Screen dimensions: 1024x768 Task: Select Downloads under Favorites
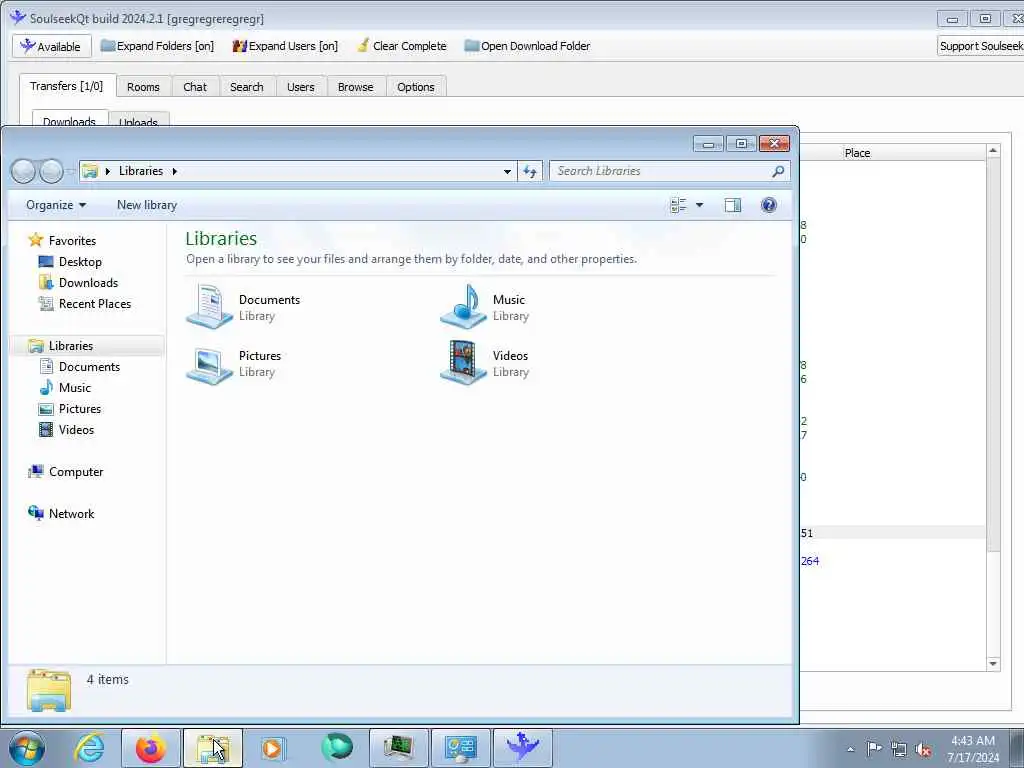pyautogui.click(x=88, y=283)
